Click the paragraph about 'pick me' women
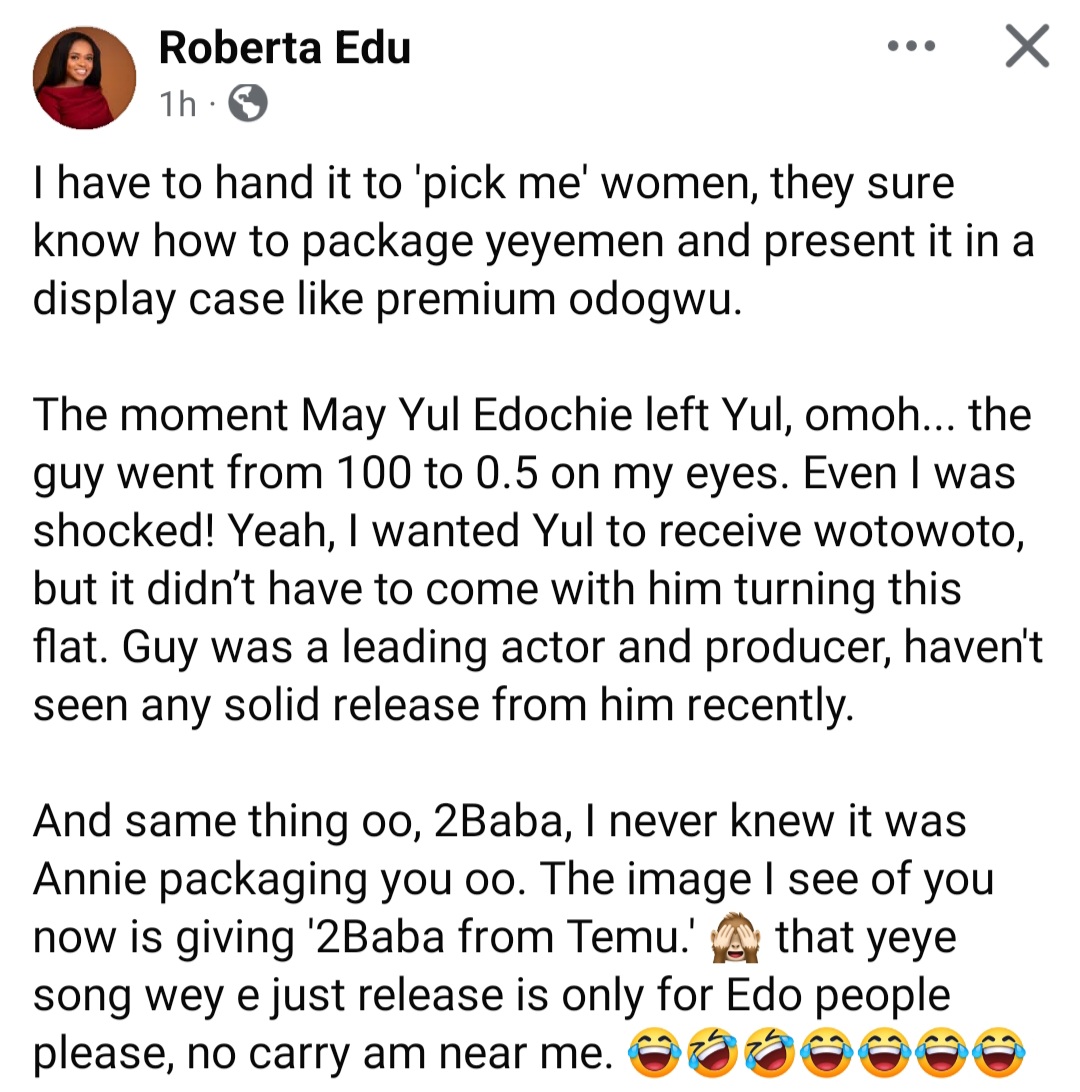The height and width of the screenshot is (1092, 1080). coord(530,242)
